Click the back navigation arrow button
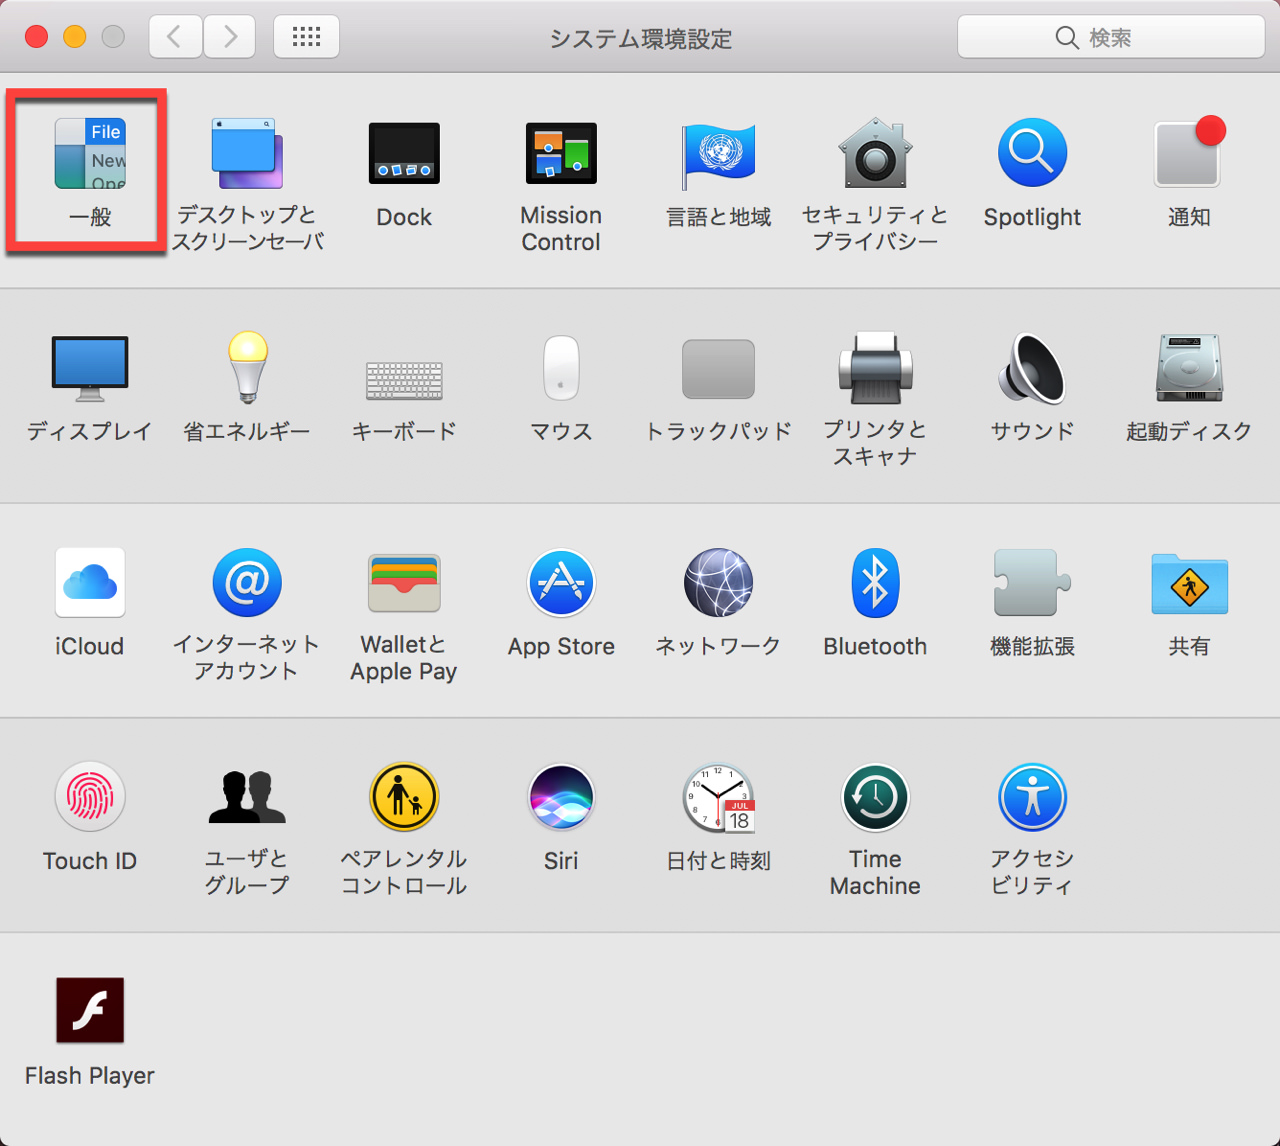 pyautogui.click(x=175, y=37)
